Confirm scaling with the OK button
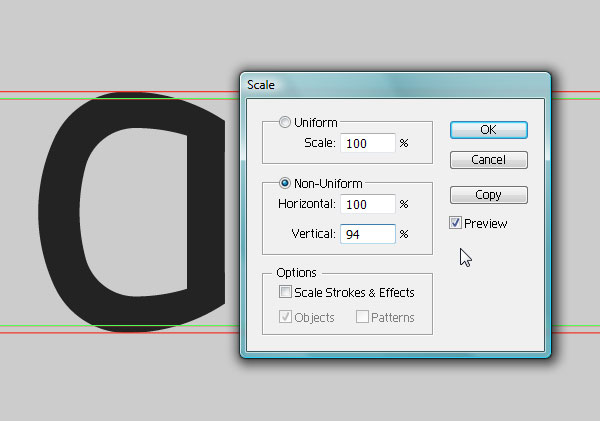Viewport: 600px width, 421px height. [489, 130]
